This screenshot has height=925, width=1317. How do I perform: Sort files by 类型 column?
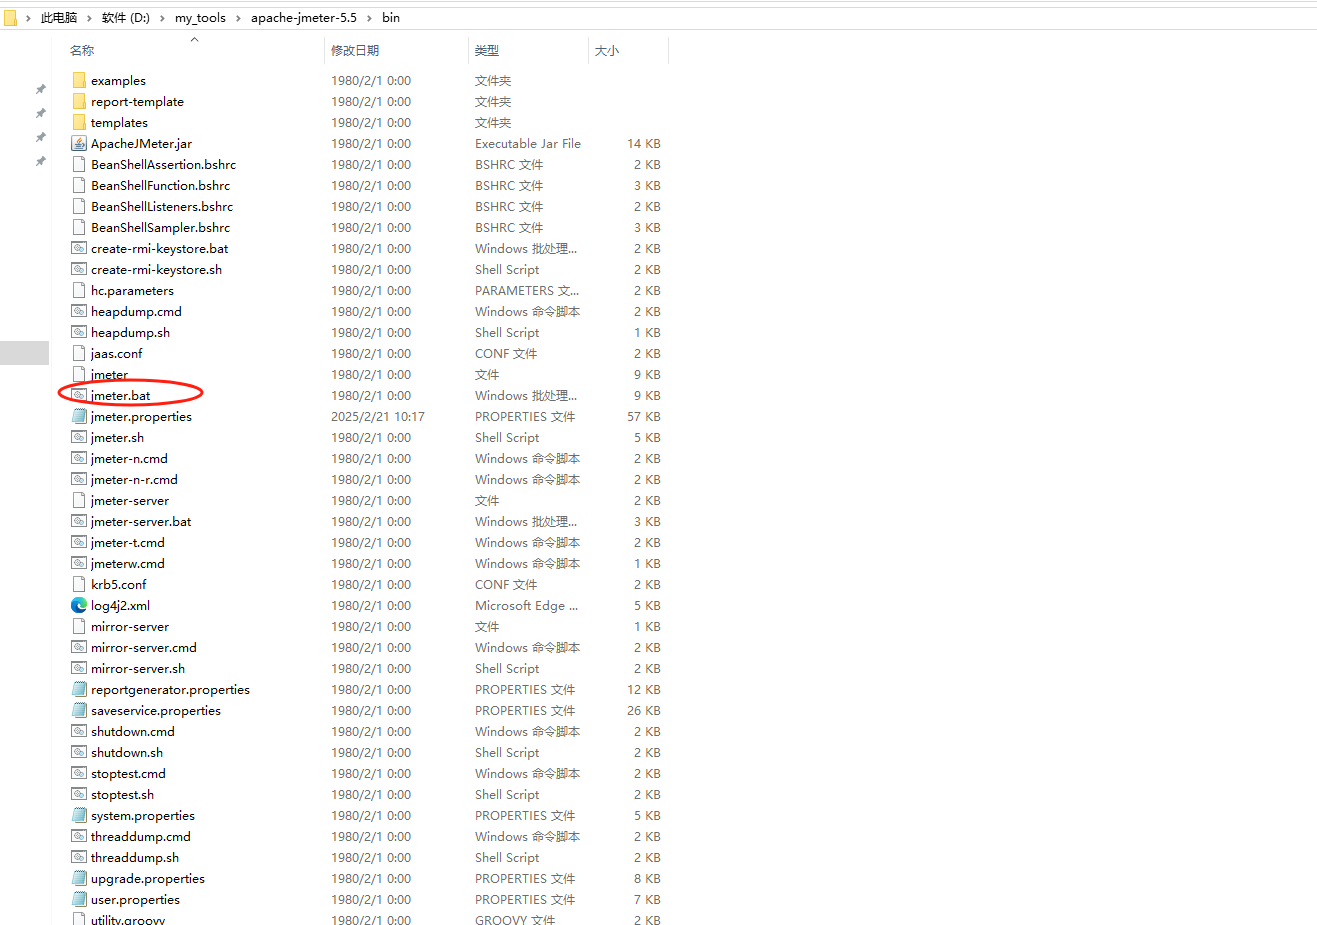487,50
